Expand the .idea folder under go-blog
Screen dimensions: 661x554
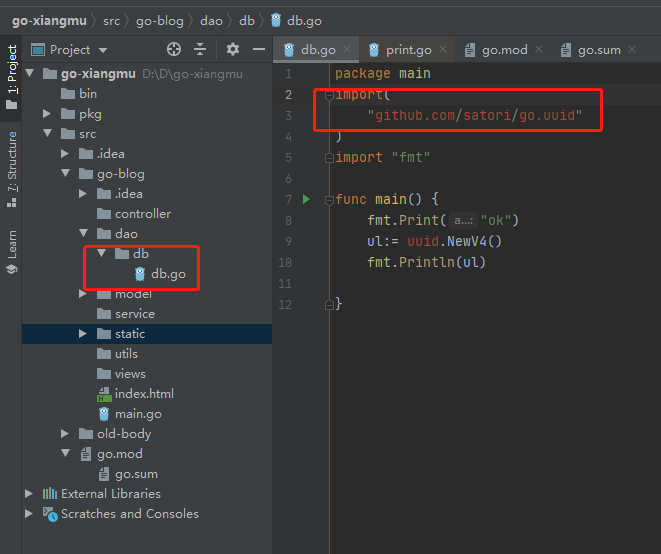(x=83, y=194)
